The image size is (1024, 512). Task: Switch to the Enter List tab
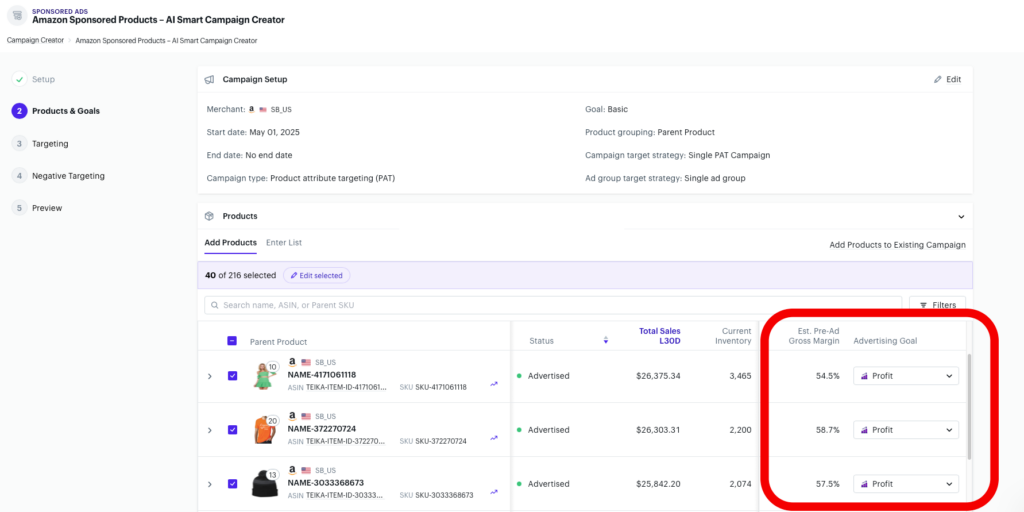(284, 243)
